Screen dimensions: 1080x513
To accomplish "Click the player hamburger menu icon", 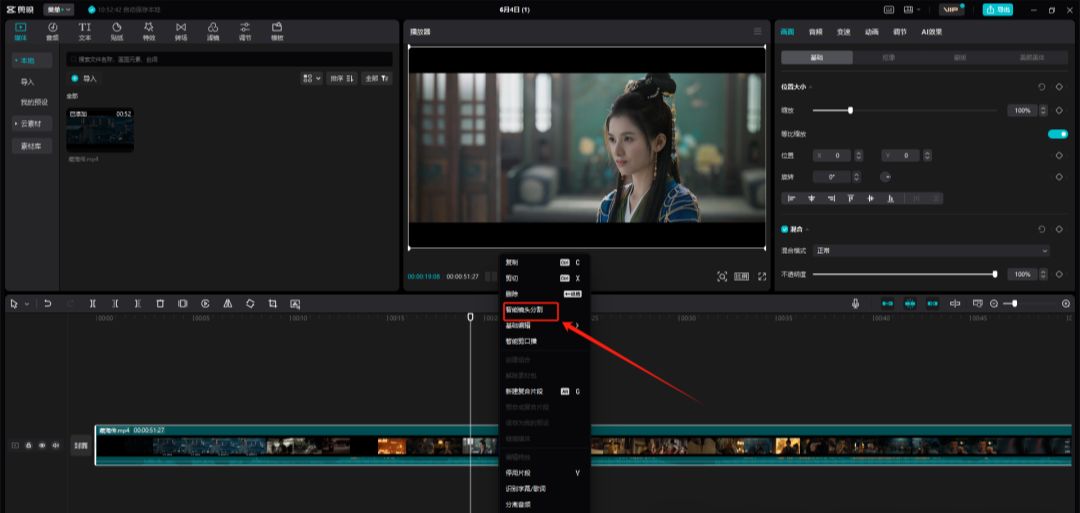I will (x=758, y=32).
